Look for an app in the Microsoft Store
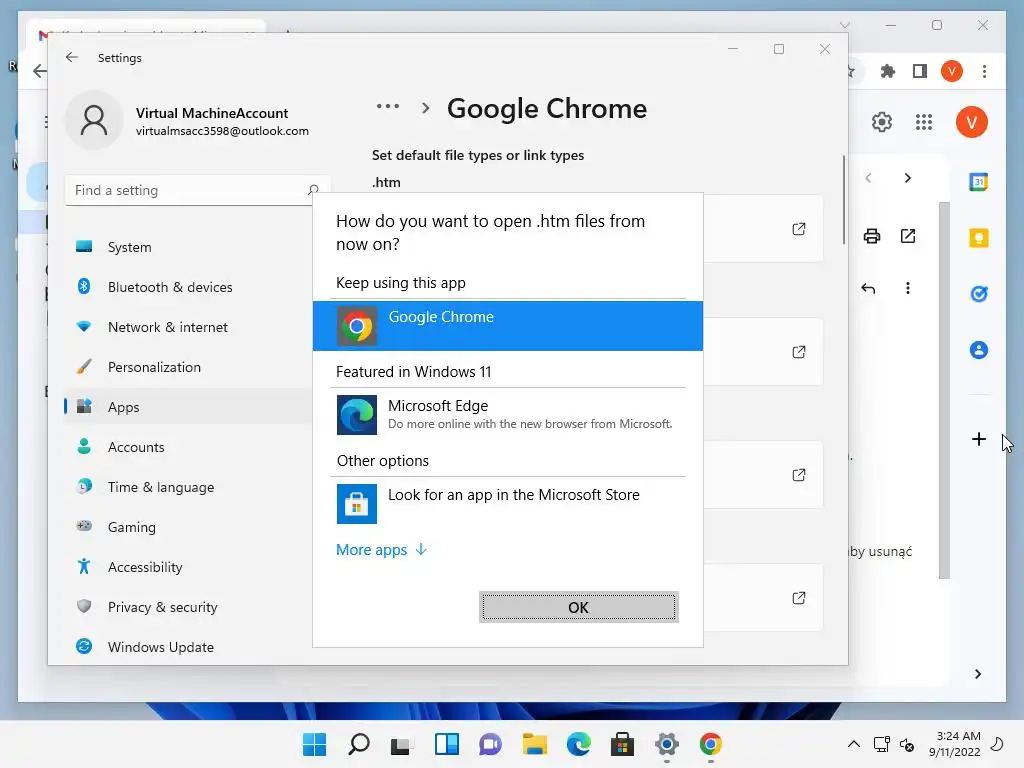 [507, 504]
